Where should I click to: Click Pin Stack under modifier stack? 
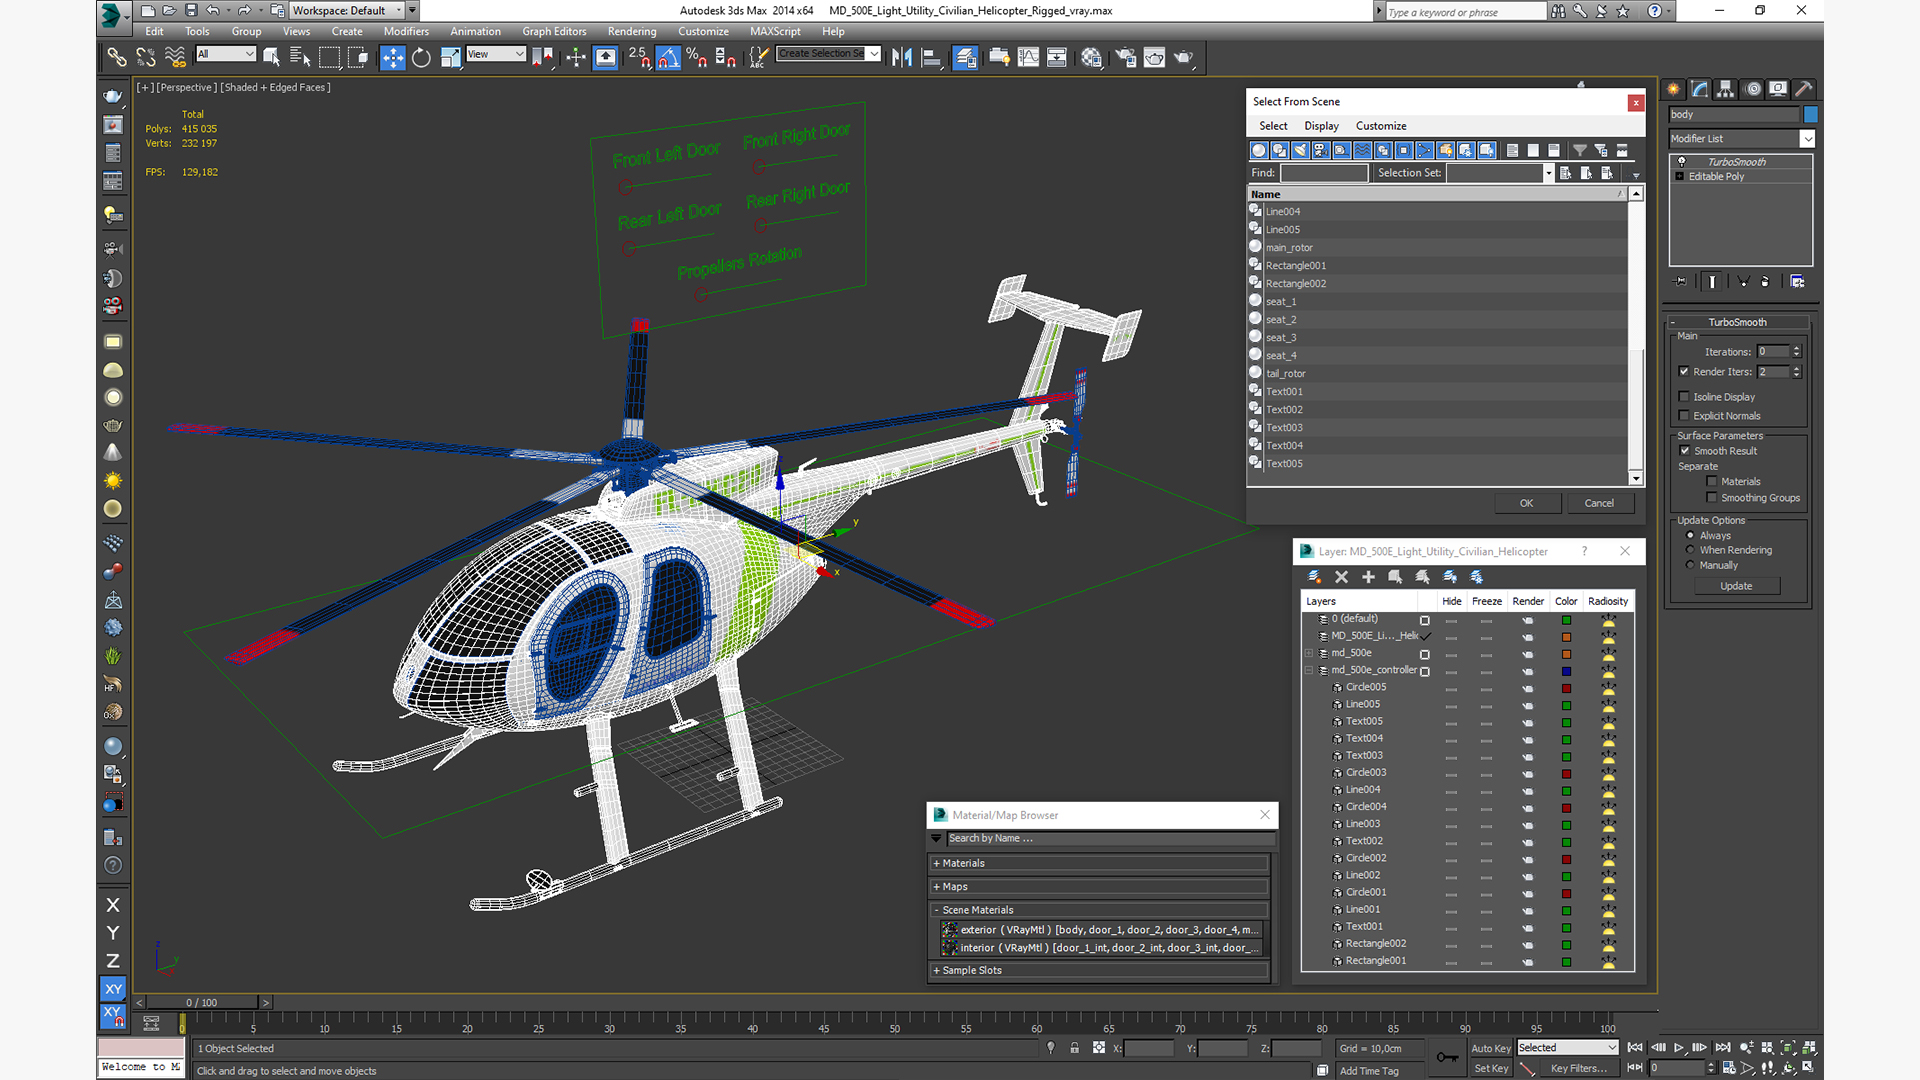coord(1680,282)
